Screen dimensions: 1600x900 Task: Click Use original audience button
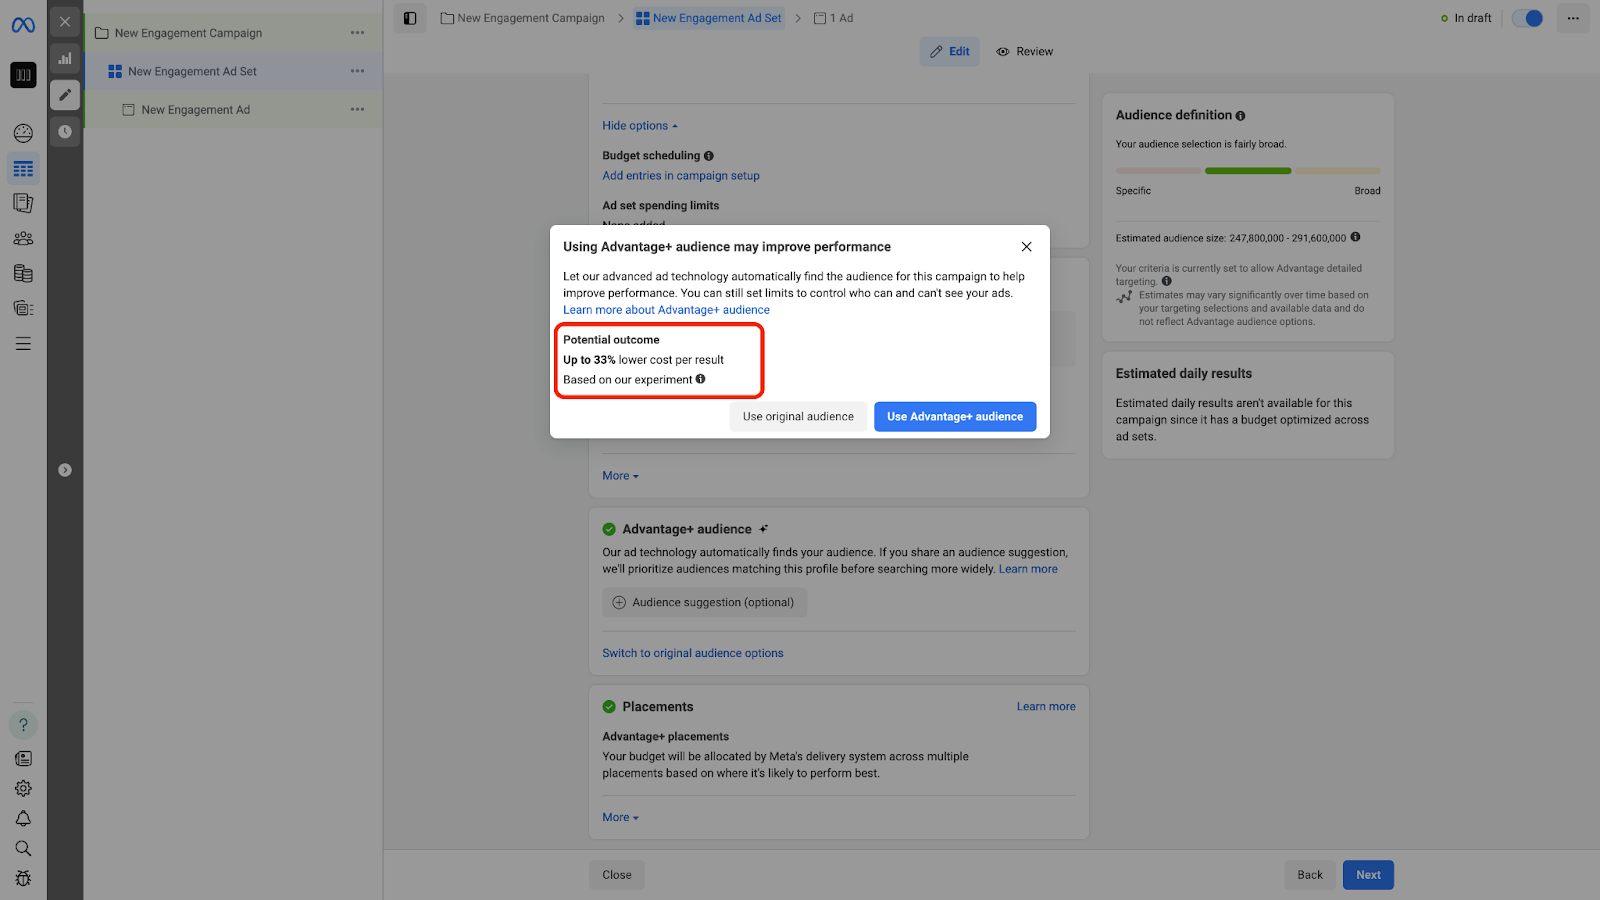tap(798, 417)
